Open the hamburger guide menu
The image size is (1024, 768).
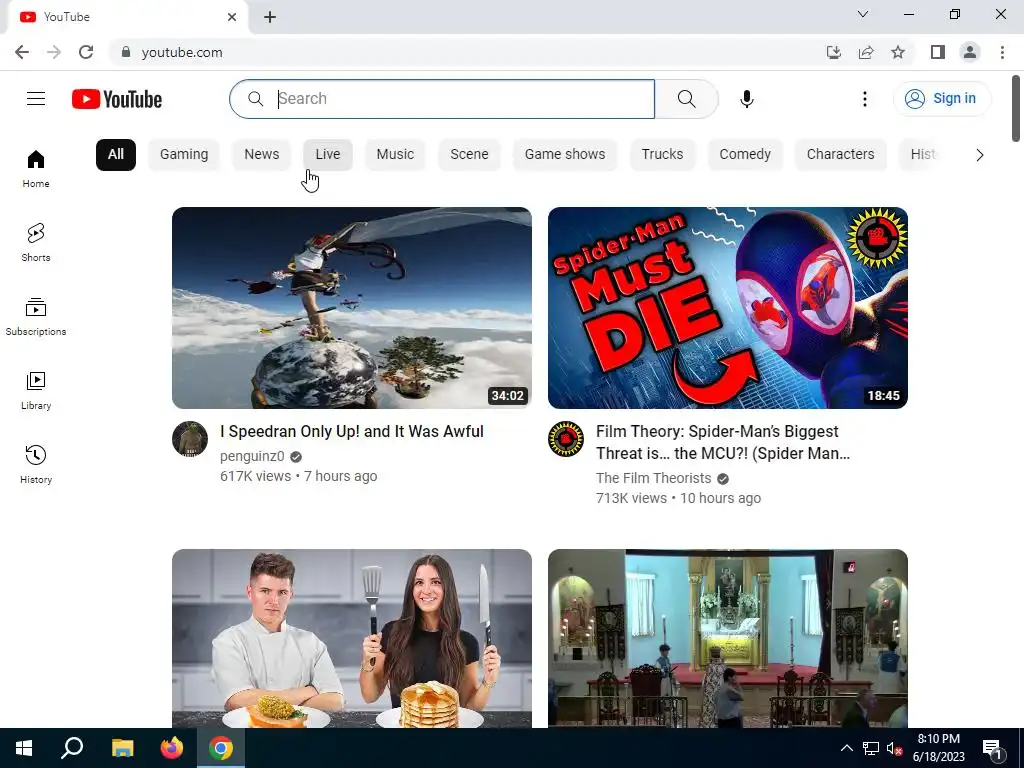pos(36,99)
